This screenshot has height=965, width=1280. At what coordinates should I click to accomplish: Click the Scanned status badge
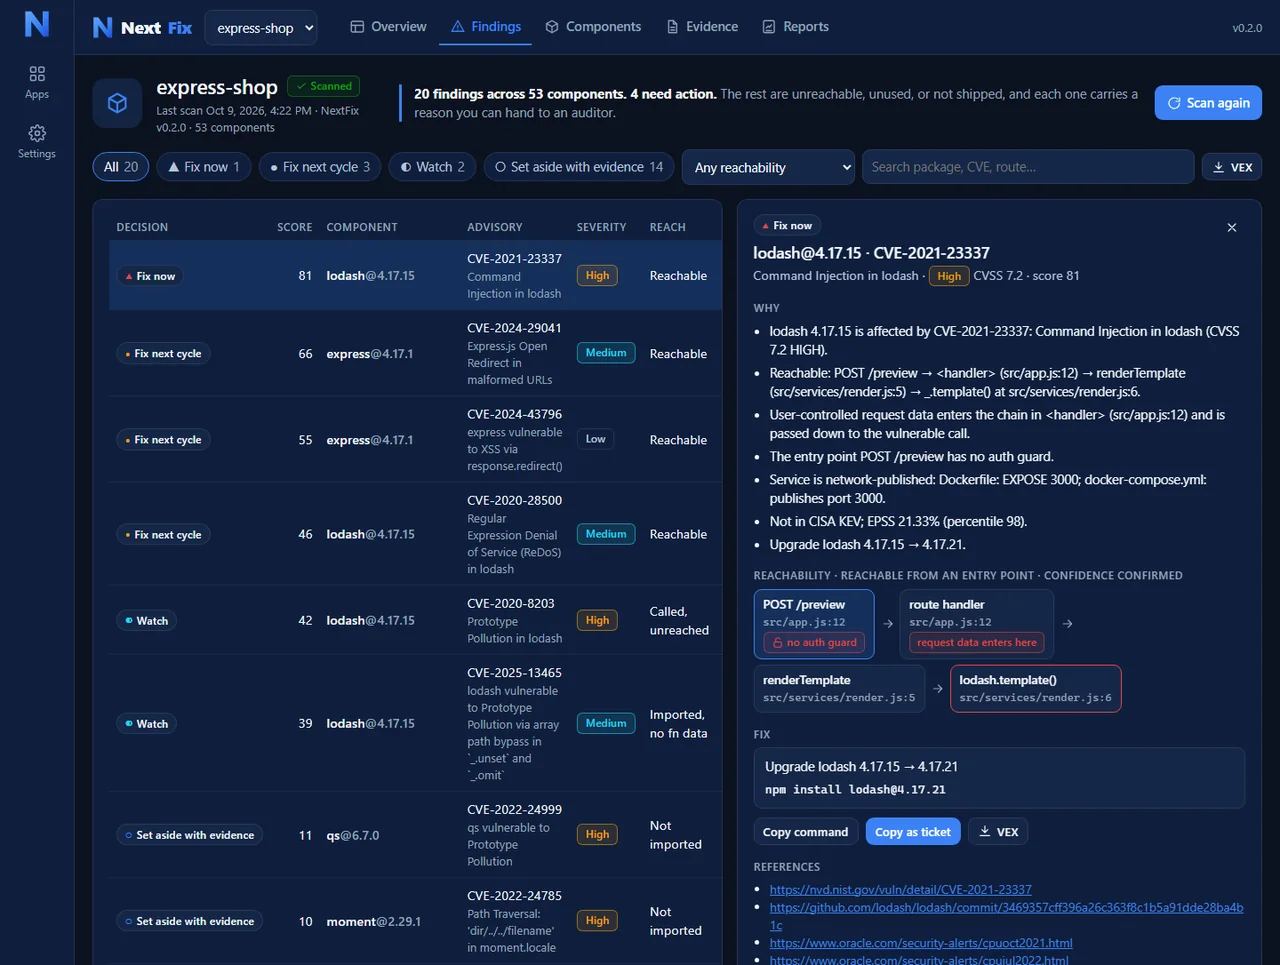(x=323, y=86)
